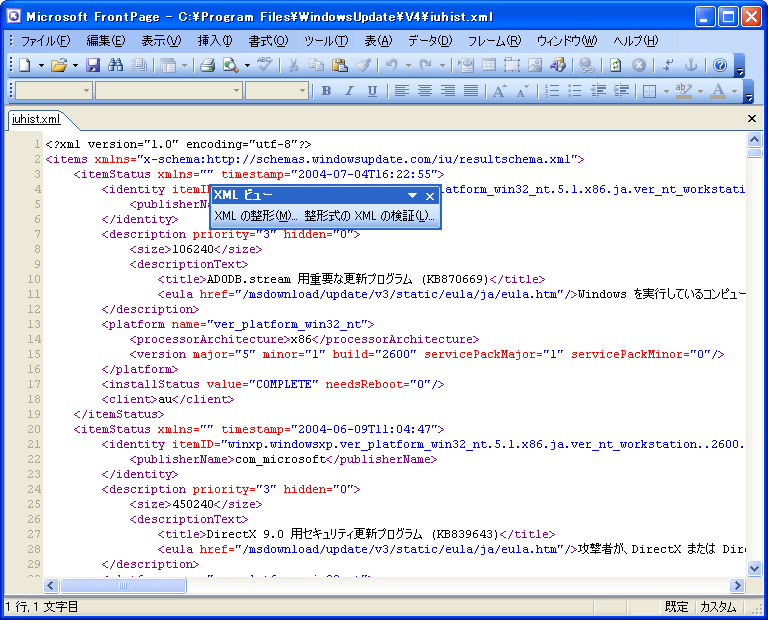Click the Insert Hyperlink globe icon
The width and height of the screenshot is (768, 620).
point(586,65)
